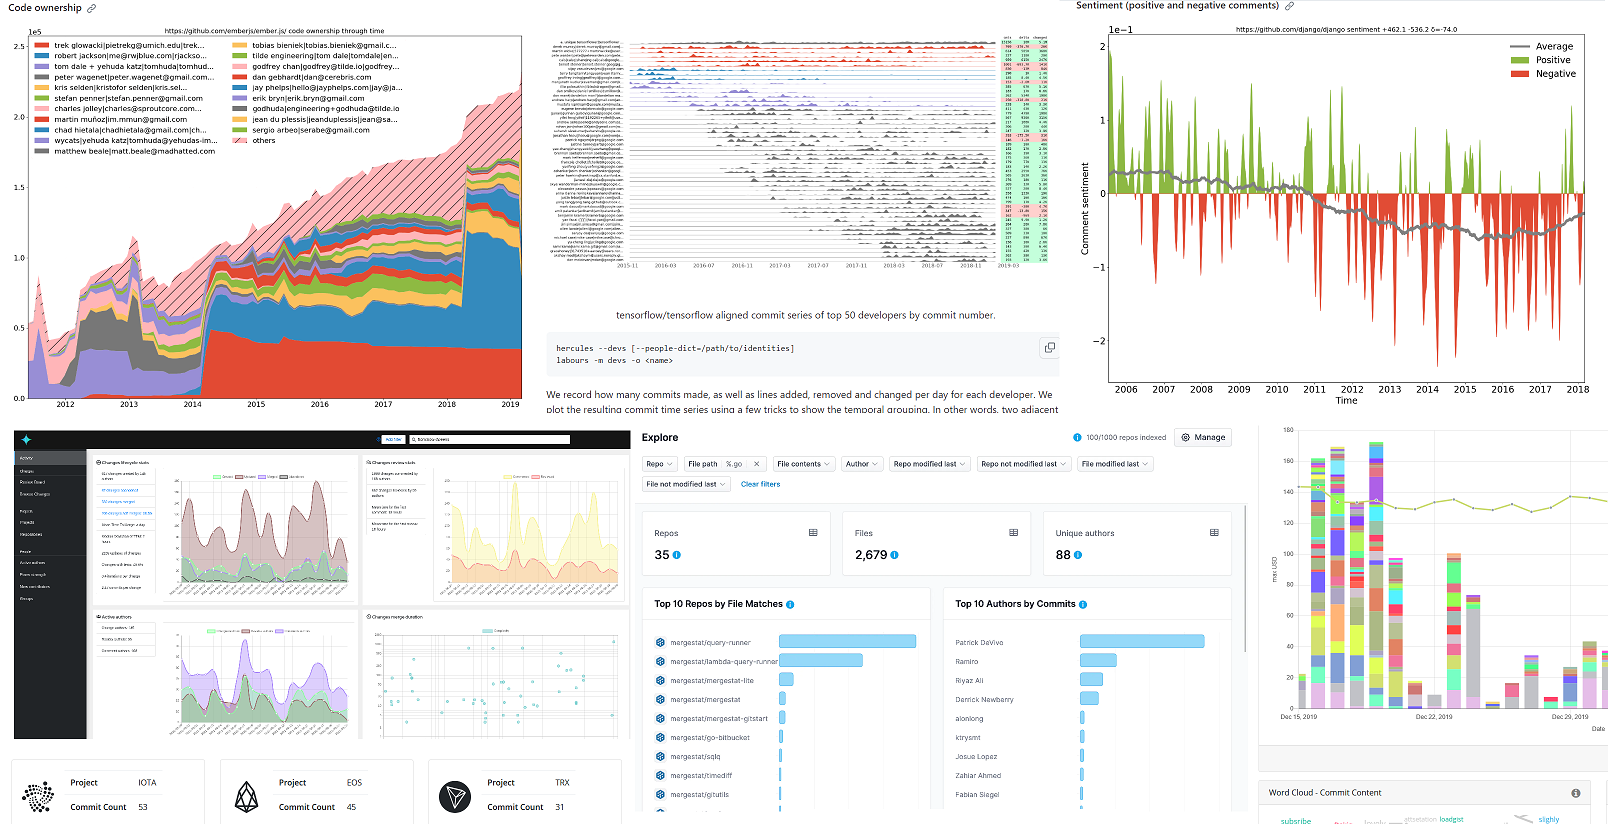The width and height of the screenshot is (1608, 824).
Task: Open File not modified last dropdown
Action: coord(686,484)
